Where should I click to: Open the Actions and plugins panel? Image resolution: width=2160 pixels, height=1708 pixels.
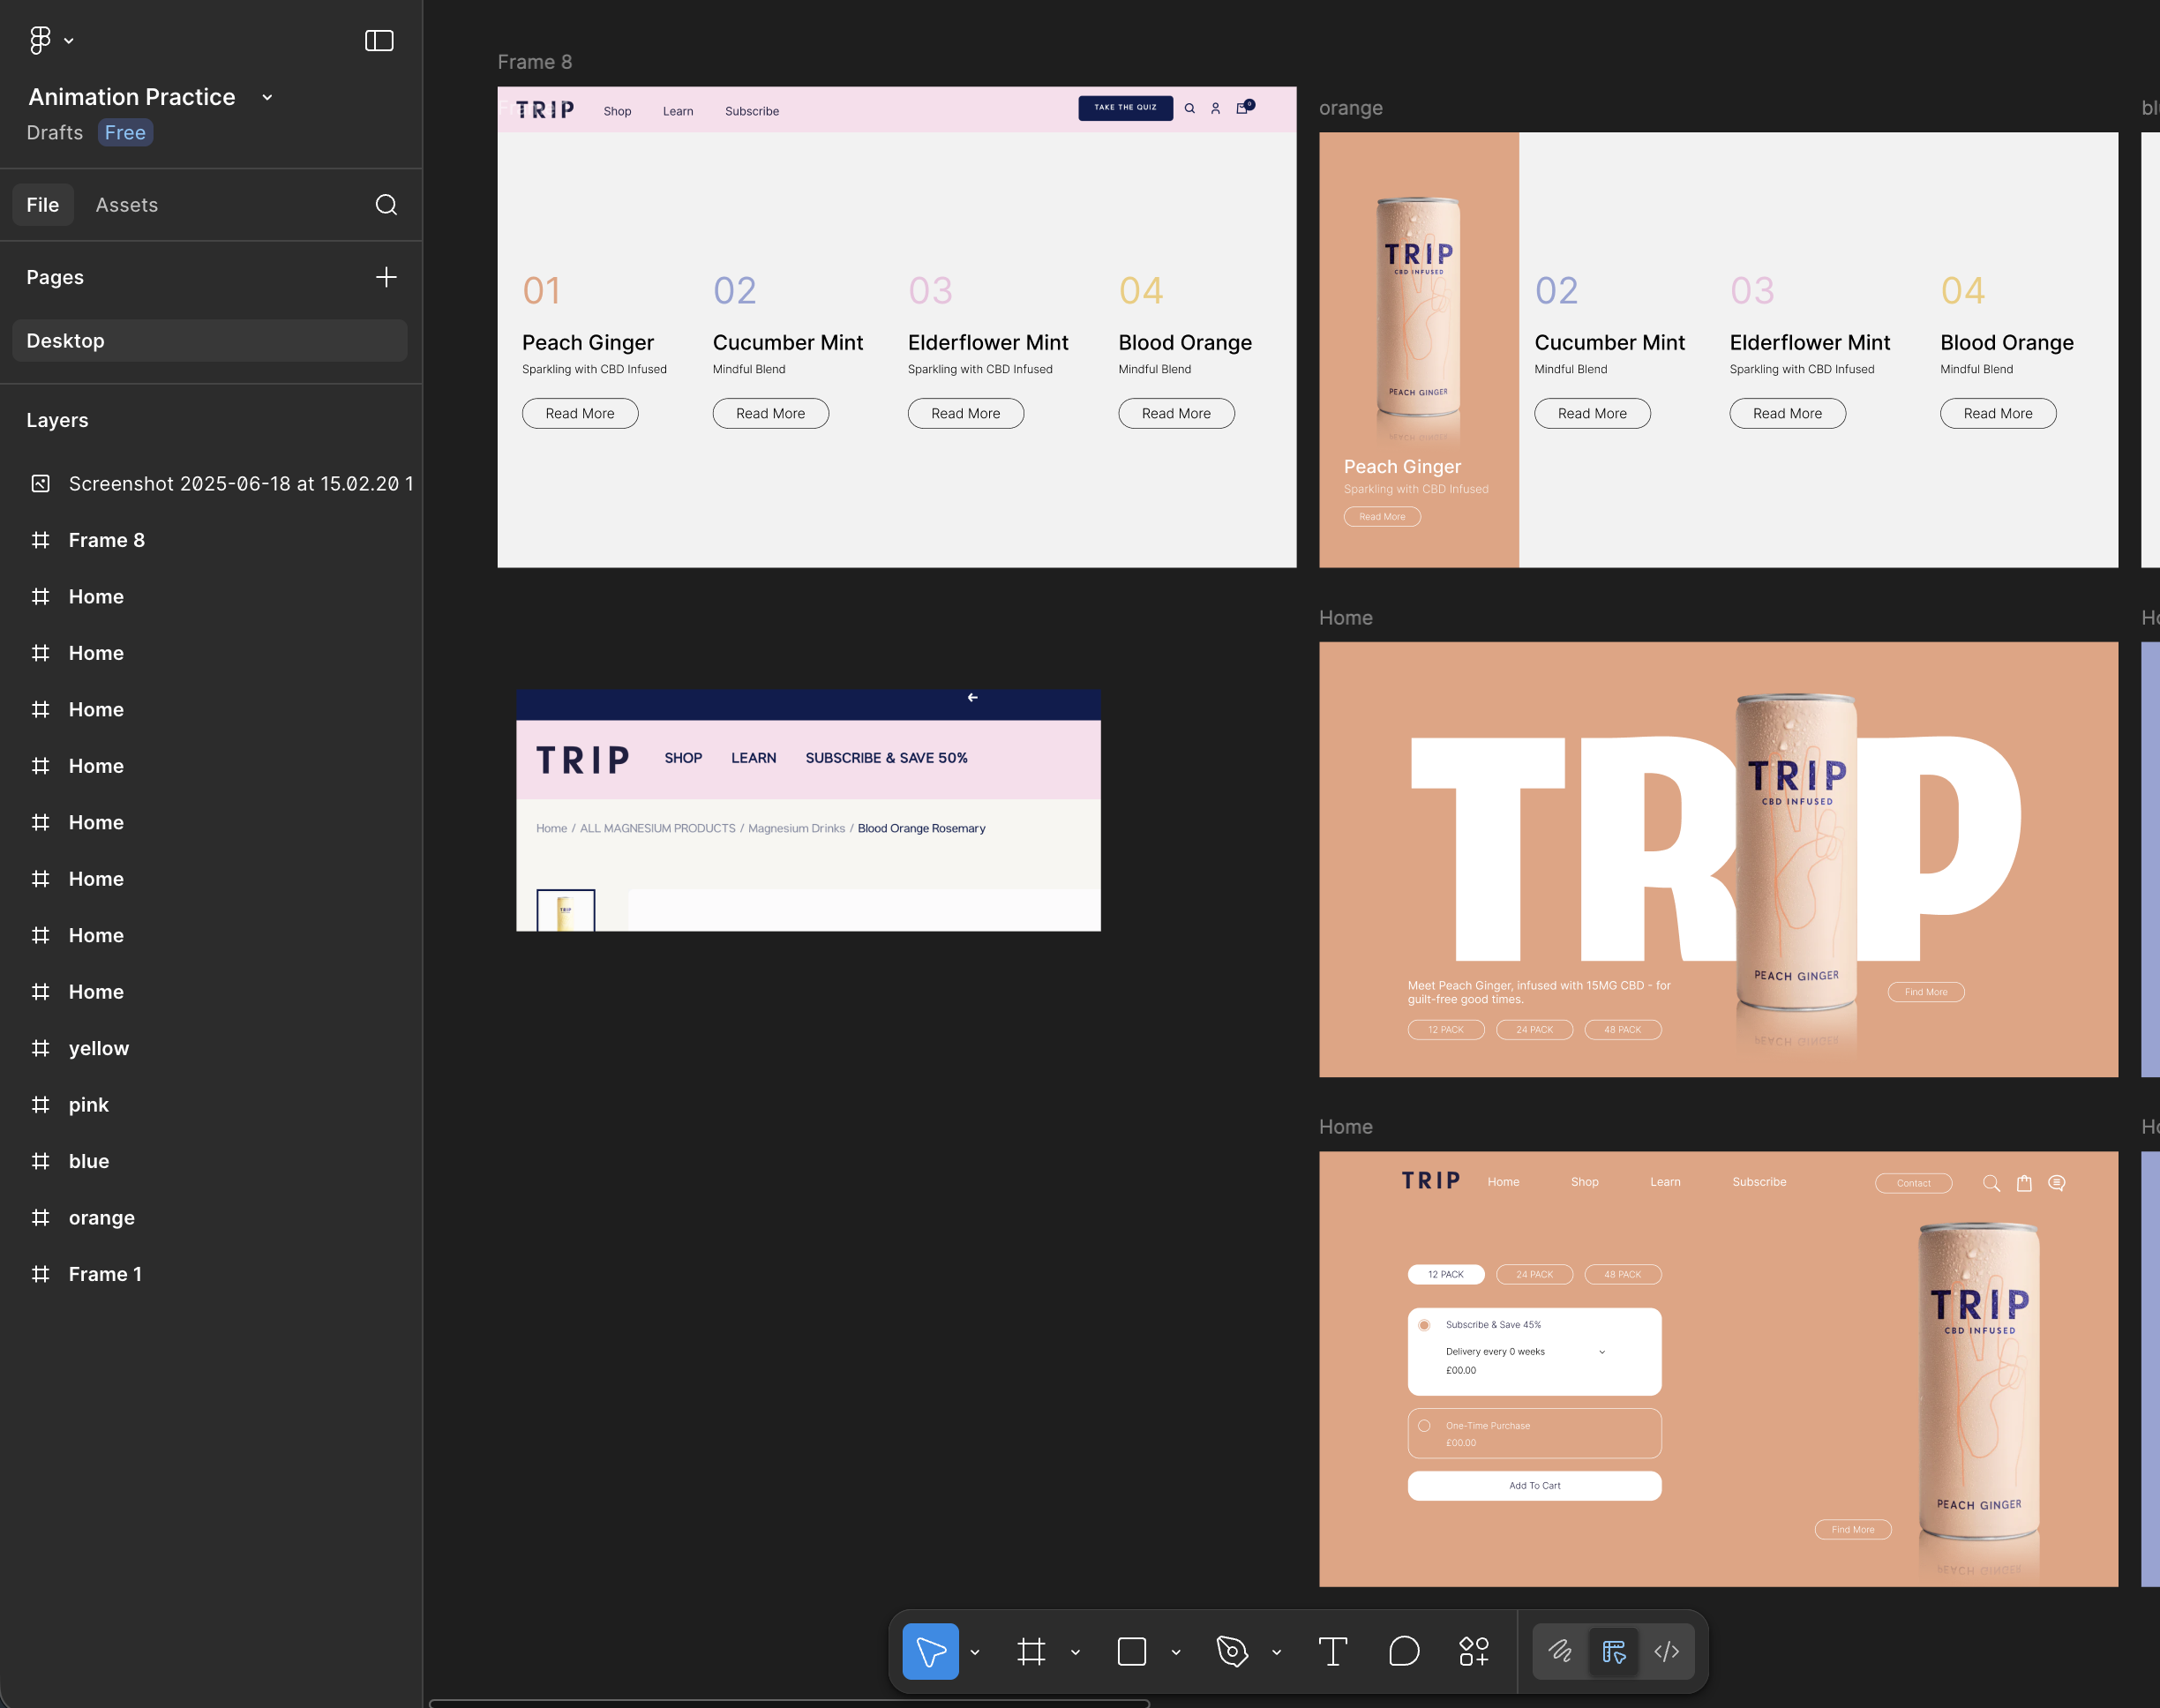1473,1652
